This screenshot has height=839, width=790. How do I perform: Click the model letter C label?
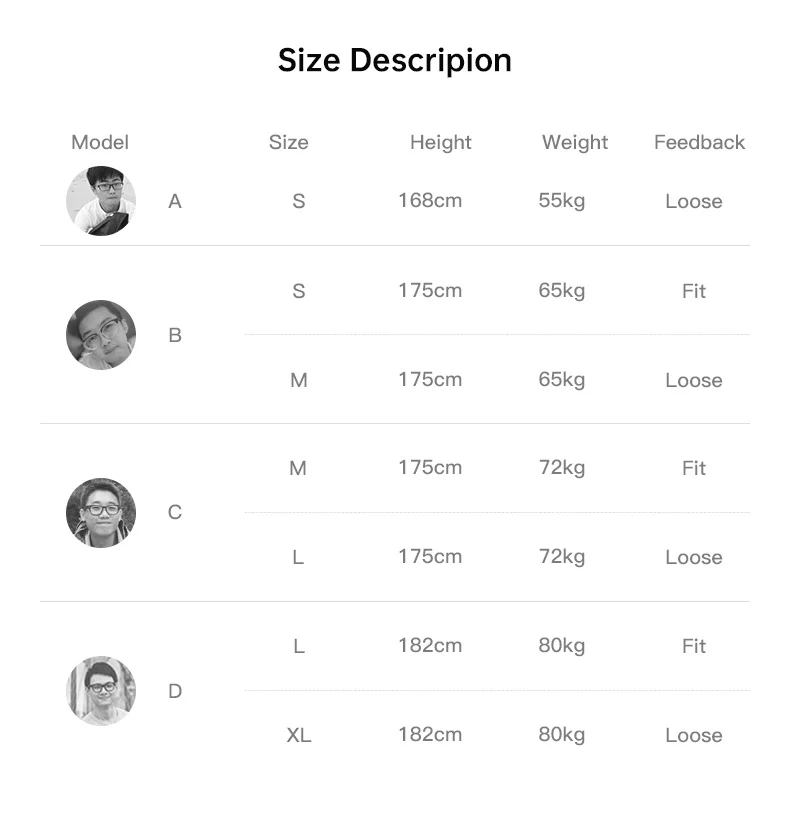coord(175,513)
